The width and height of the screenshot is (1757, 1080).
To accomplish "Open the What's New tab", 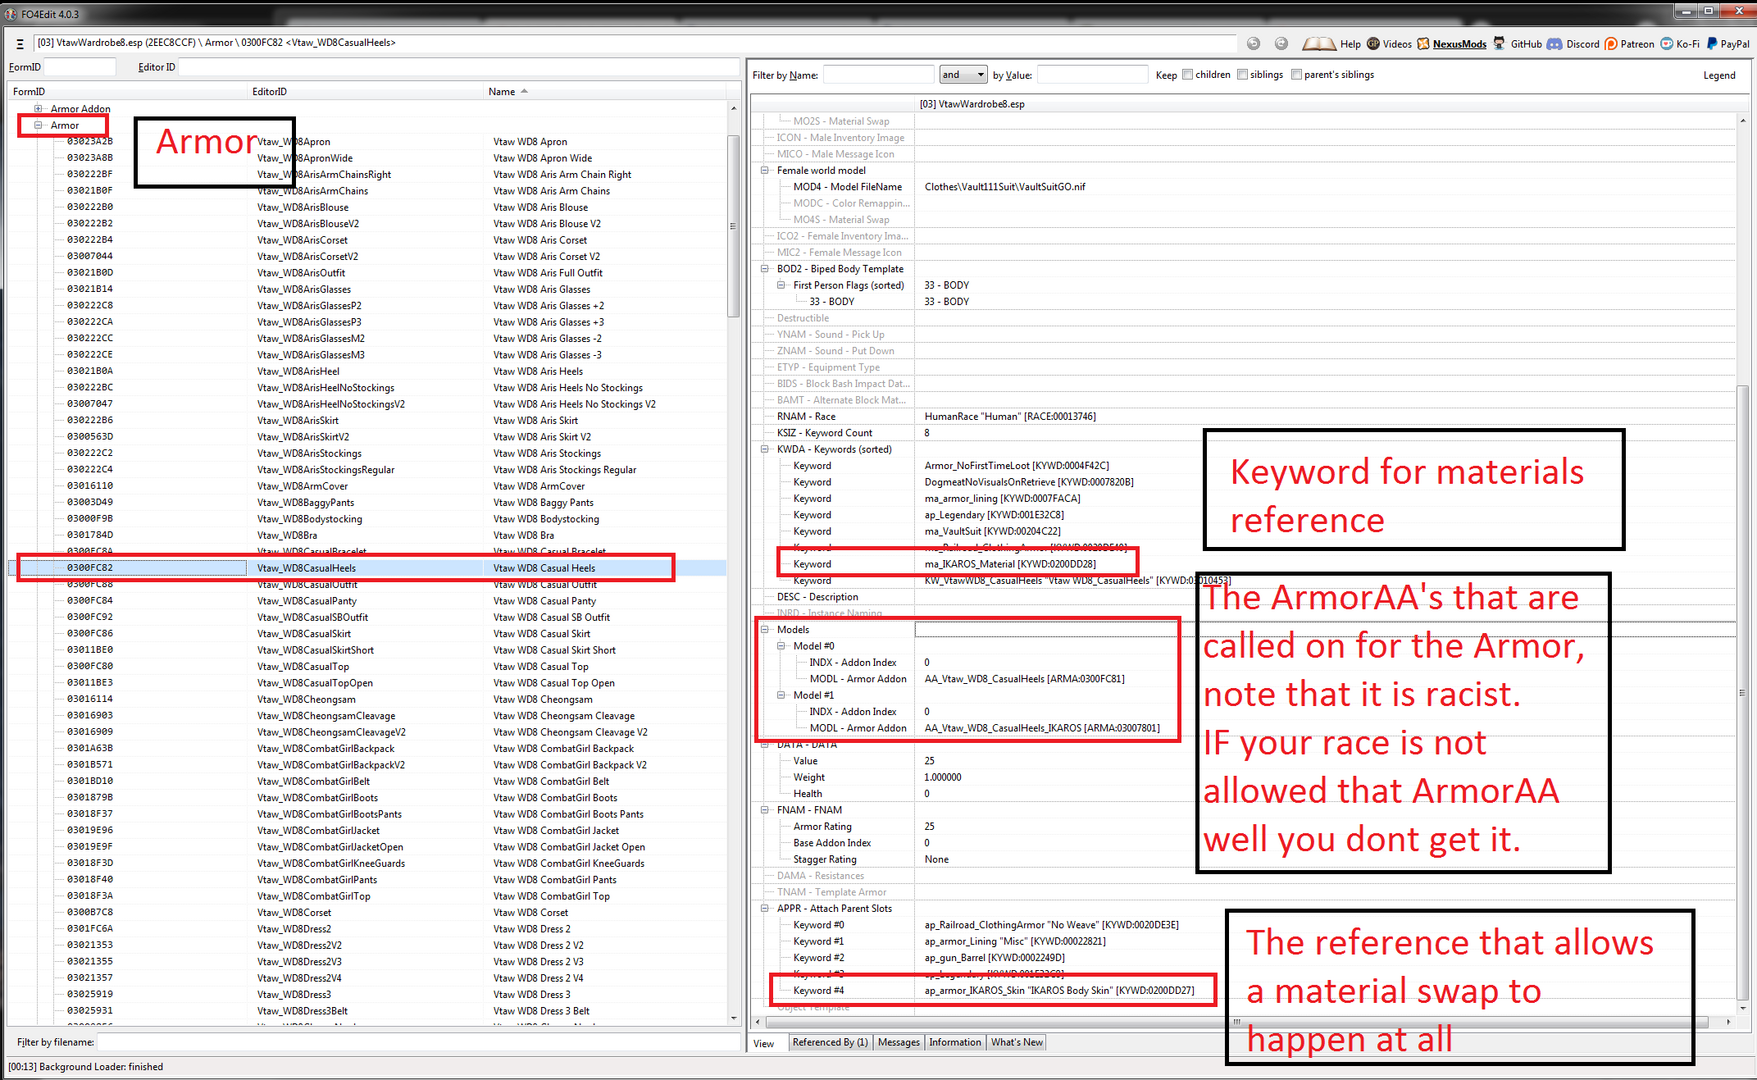I will click(x=1017, y=1042).
